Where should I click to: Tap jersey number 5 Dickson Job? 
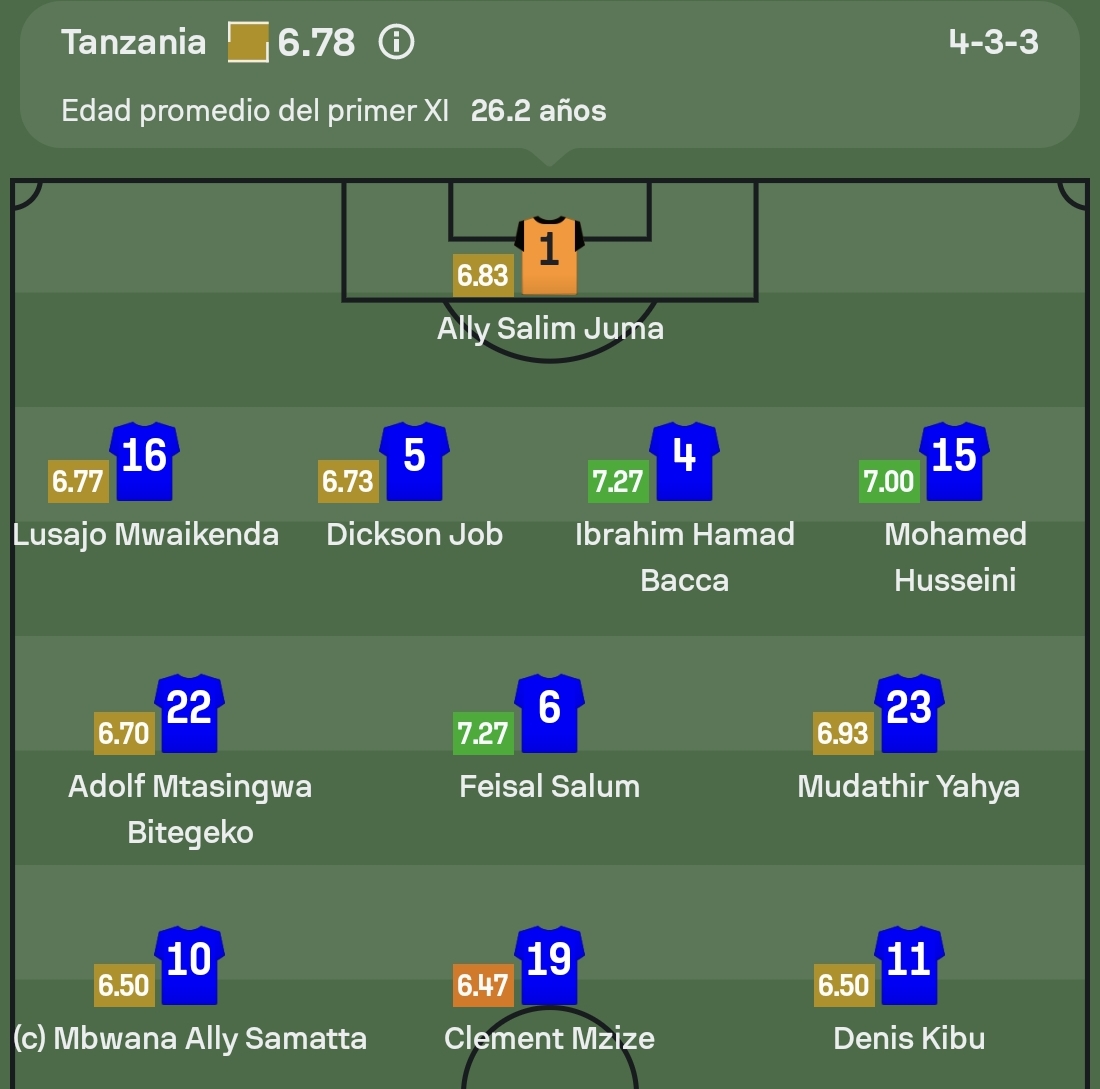pos(415,461)
